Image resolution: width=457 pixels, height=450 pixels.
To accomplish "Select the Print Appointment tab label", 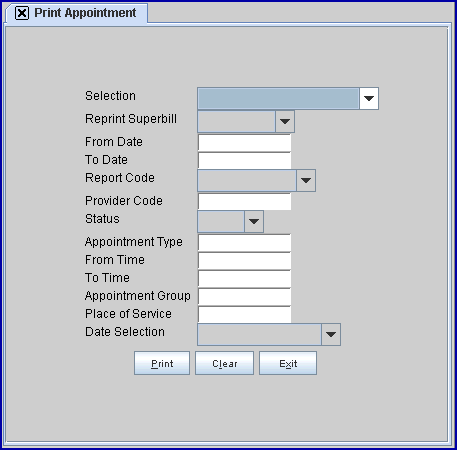I will click(85, 13).
